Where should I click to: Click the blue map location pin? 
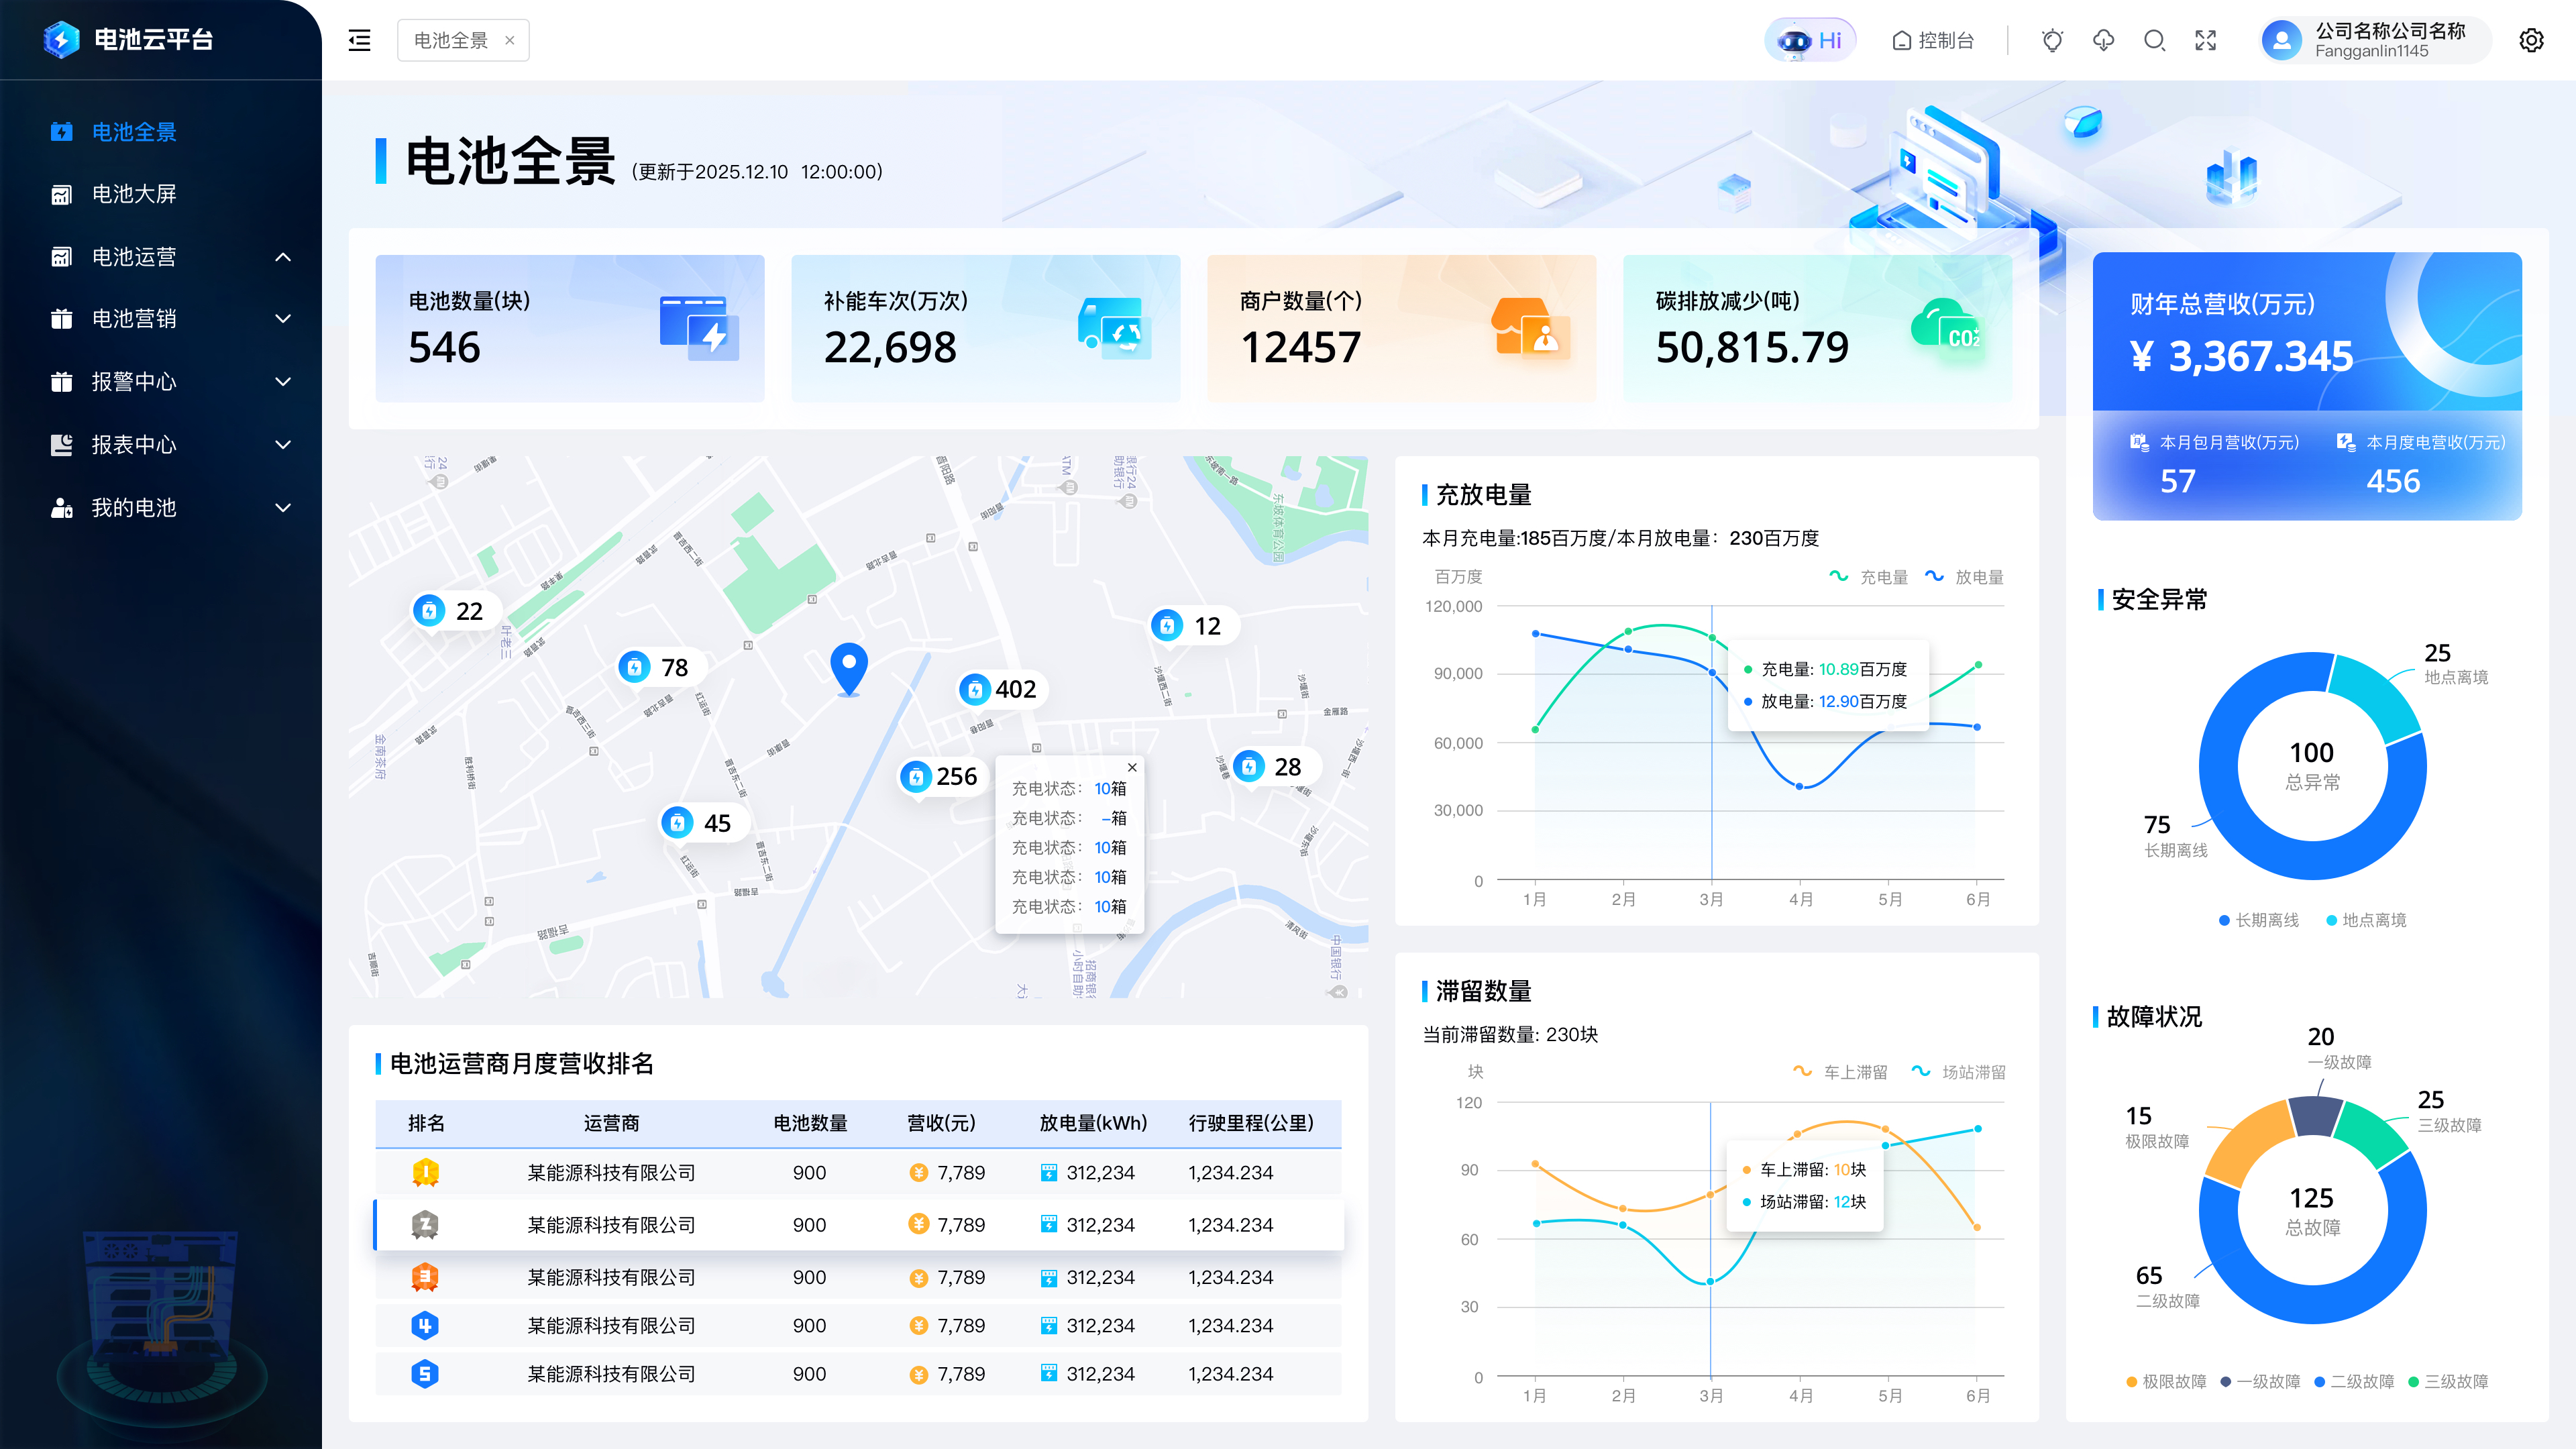tap(849, 667)
